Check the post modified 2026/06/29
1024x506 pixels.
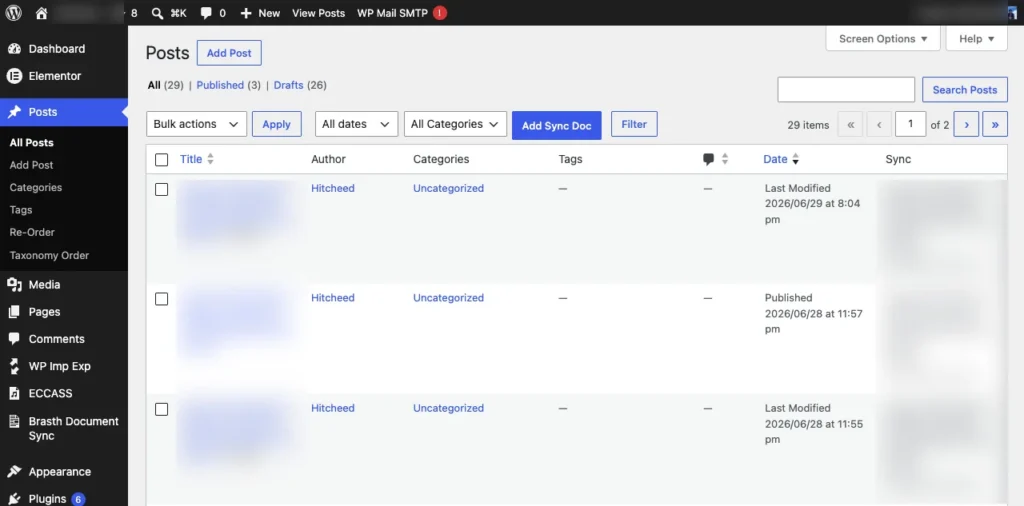tap(161, 189)
